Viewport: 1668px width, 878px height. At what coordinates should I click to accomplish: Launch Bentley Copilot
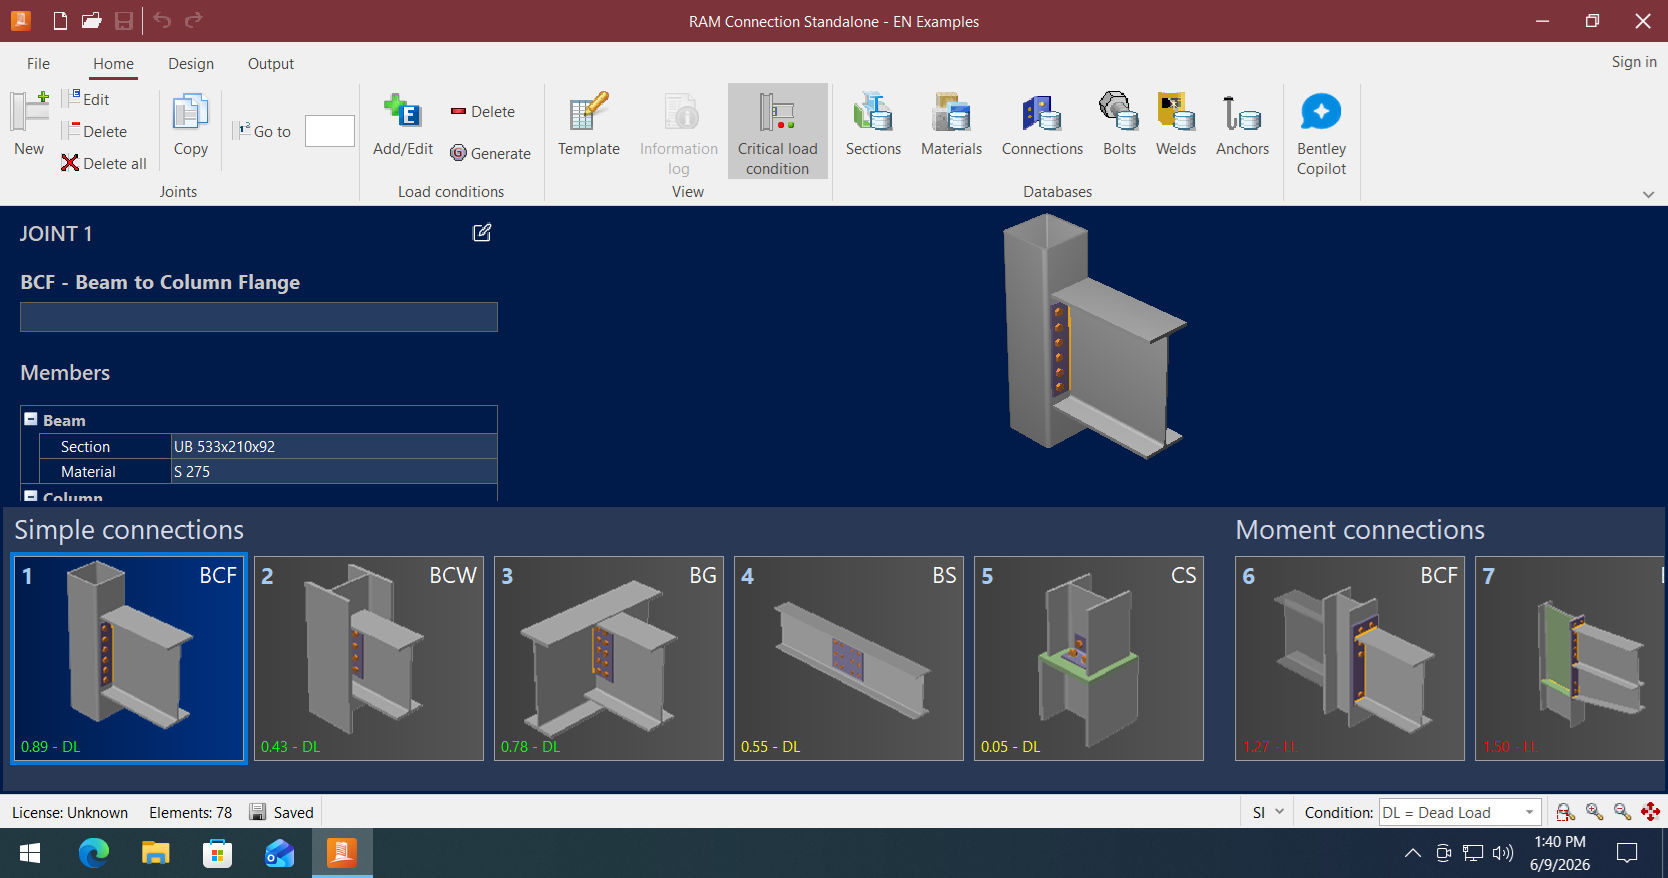pyautogui.click(x=1321, y=134)
